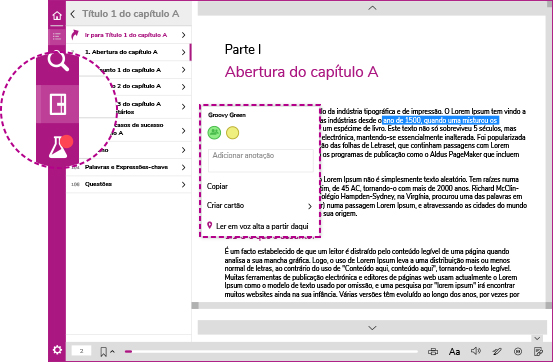Select 'Ler em voz alta a partir daqui'
The image size is (553, 362).
262,226
